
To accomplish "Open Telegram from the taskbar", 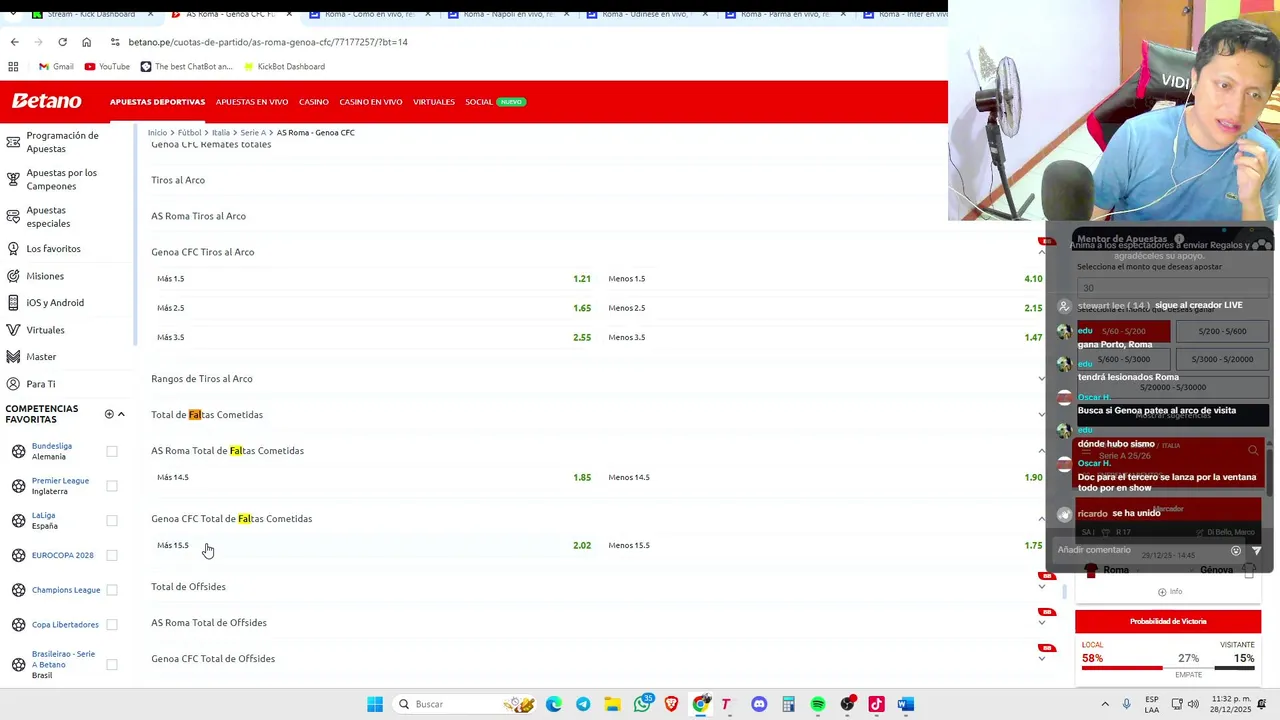I will (x=583, y=704).
